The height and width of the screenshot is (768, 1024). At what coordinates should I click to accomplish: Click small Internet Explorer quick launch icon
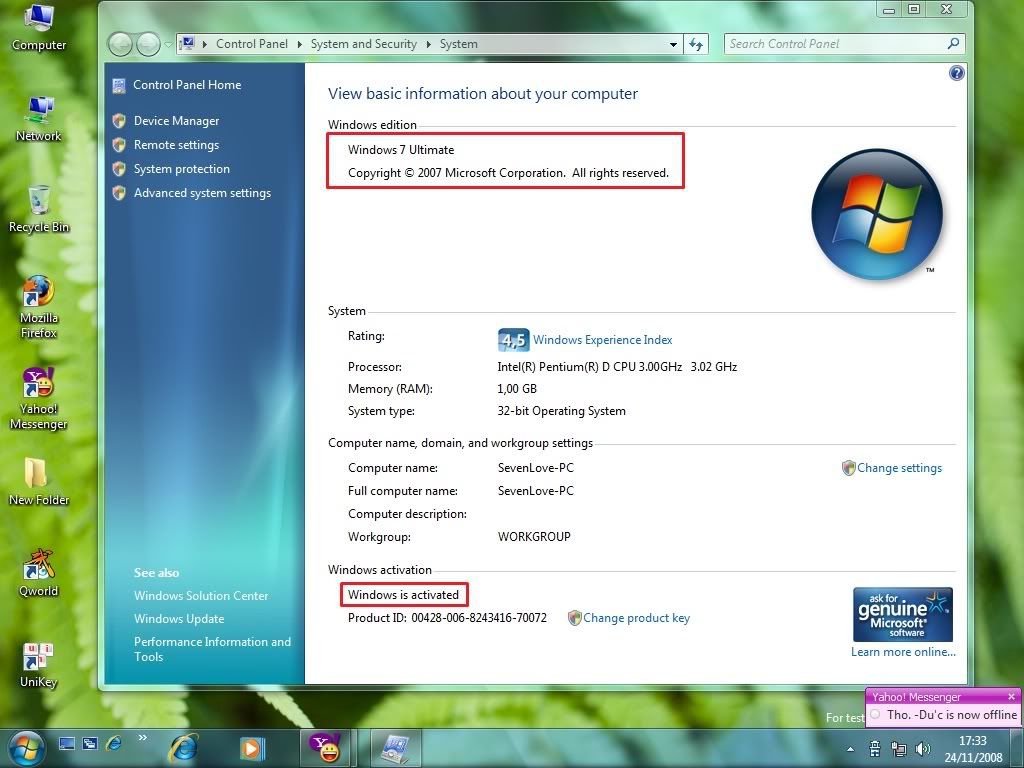[x=114, y=743]
